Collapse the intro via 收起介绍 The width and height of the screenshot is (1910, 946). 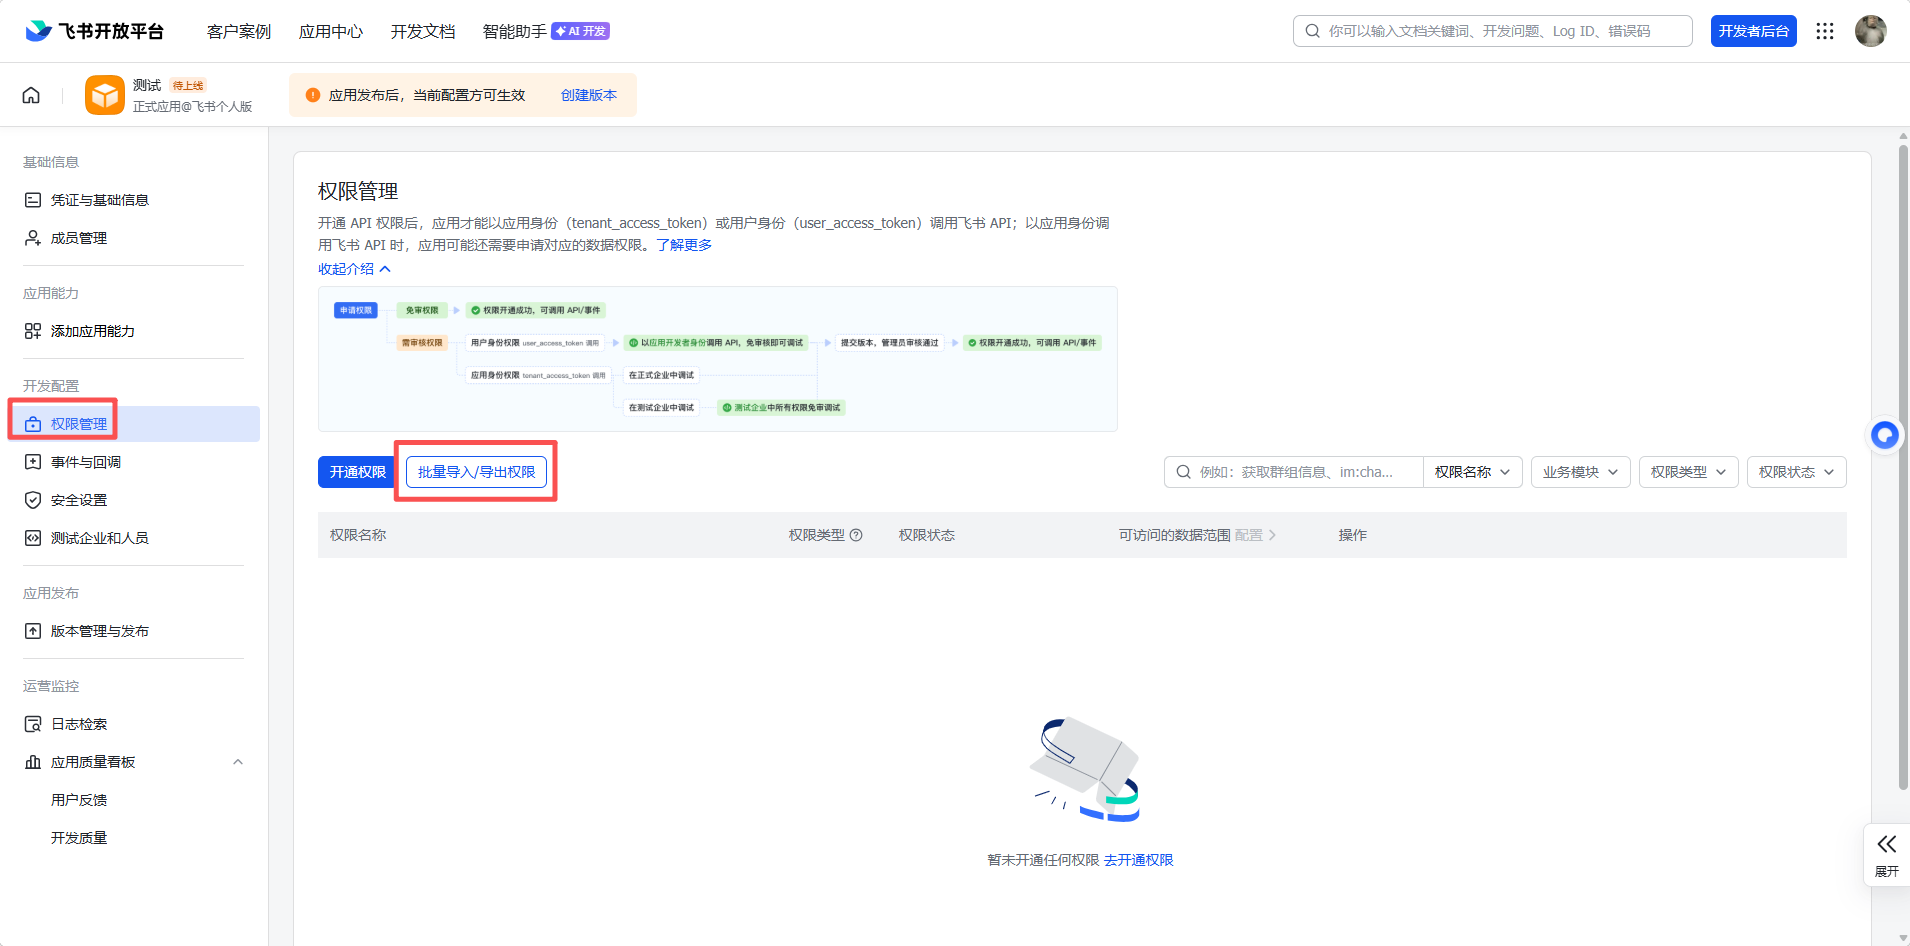point(354,269)
